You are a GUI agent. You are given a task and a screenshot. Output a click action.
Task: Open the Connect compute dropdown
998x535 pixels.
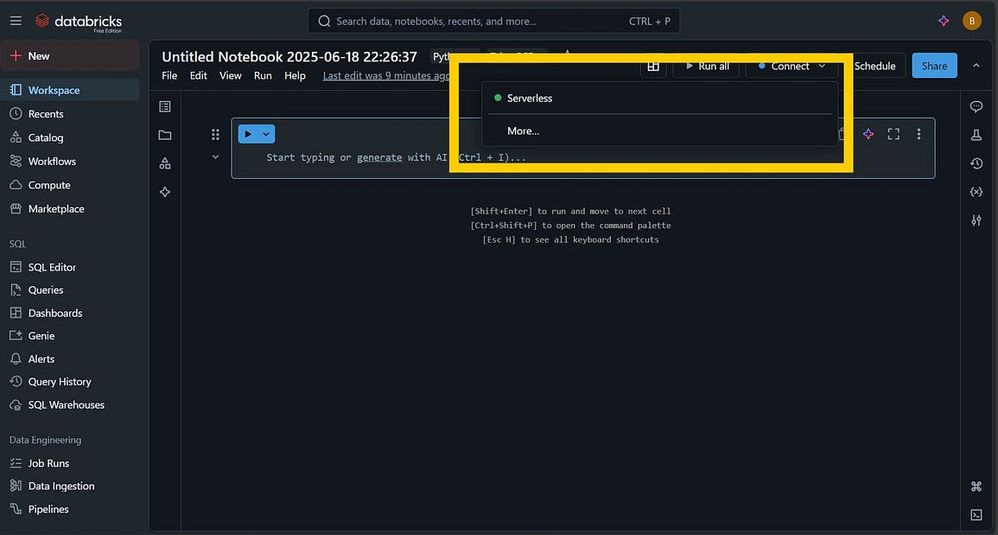(792, 66)
